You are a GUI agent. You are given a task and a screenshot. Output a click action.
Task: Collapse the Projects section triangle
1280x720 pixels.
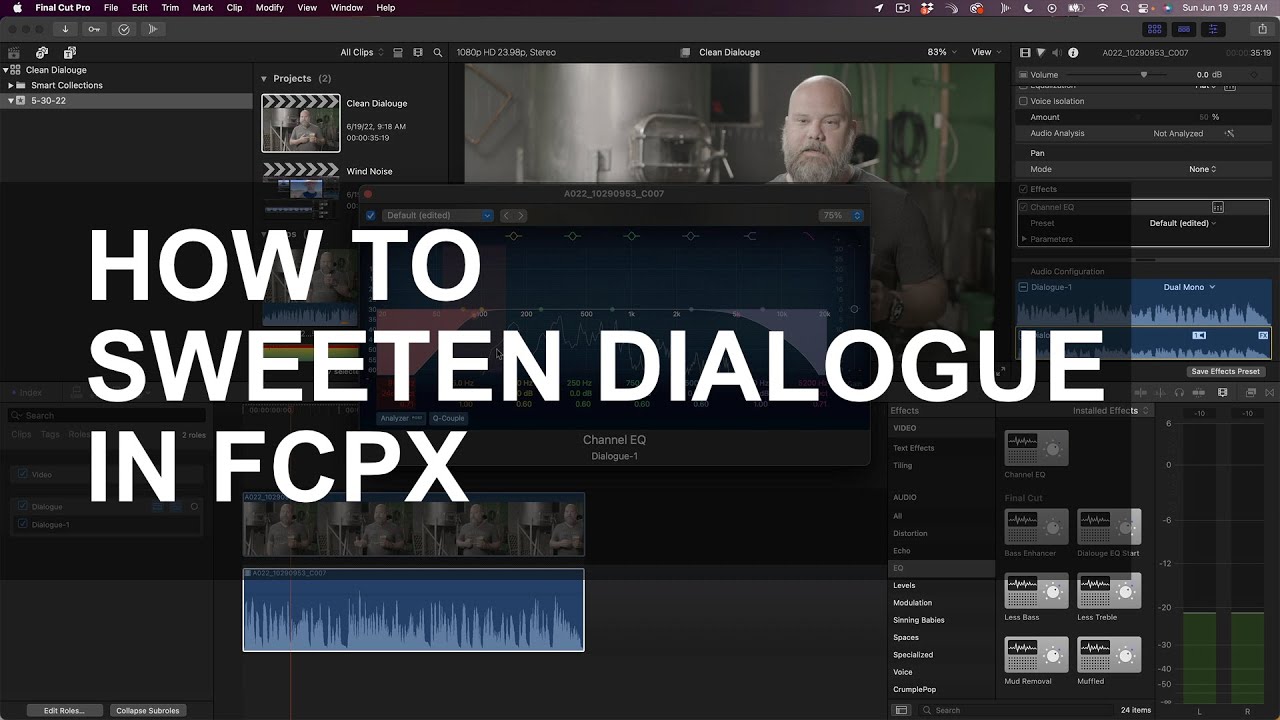264,78
